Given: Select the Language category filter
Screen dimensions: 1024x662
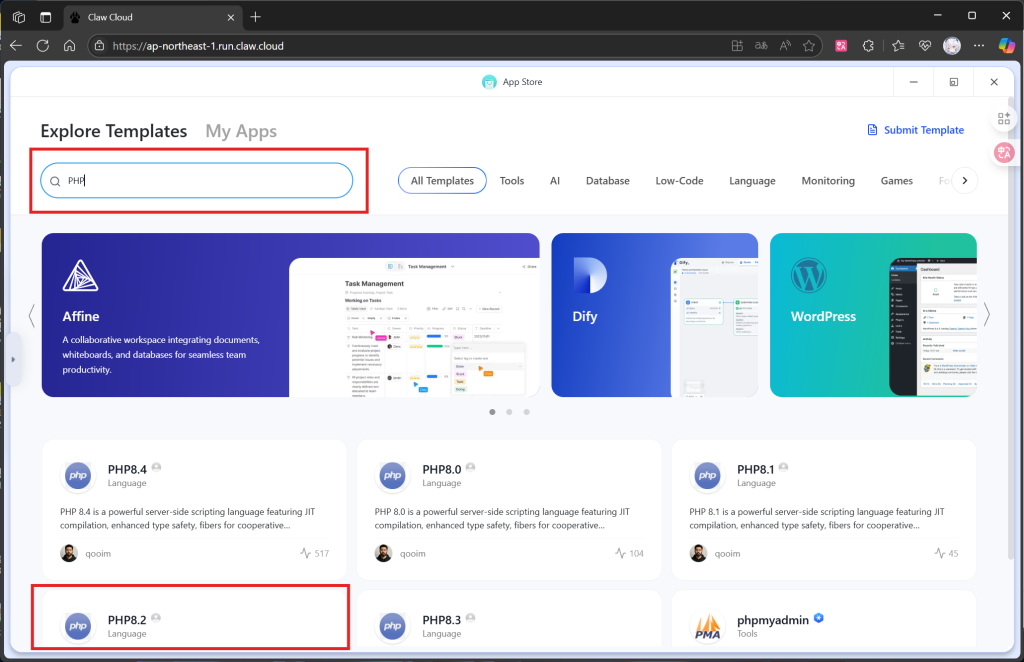Looking at the screenshot, I should point(752,181).
